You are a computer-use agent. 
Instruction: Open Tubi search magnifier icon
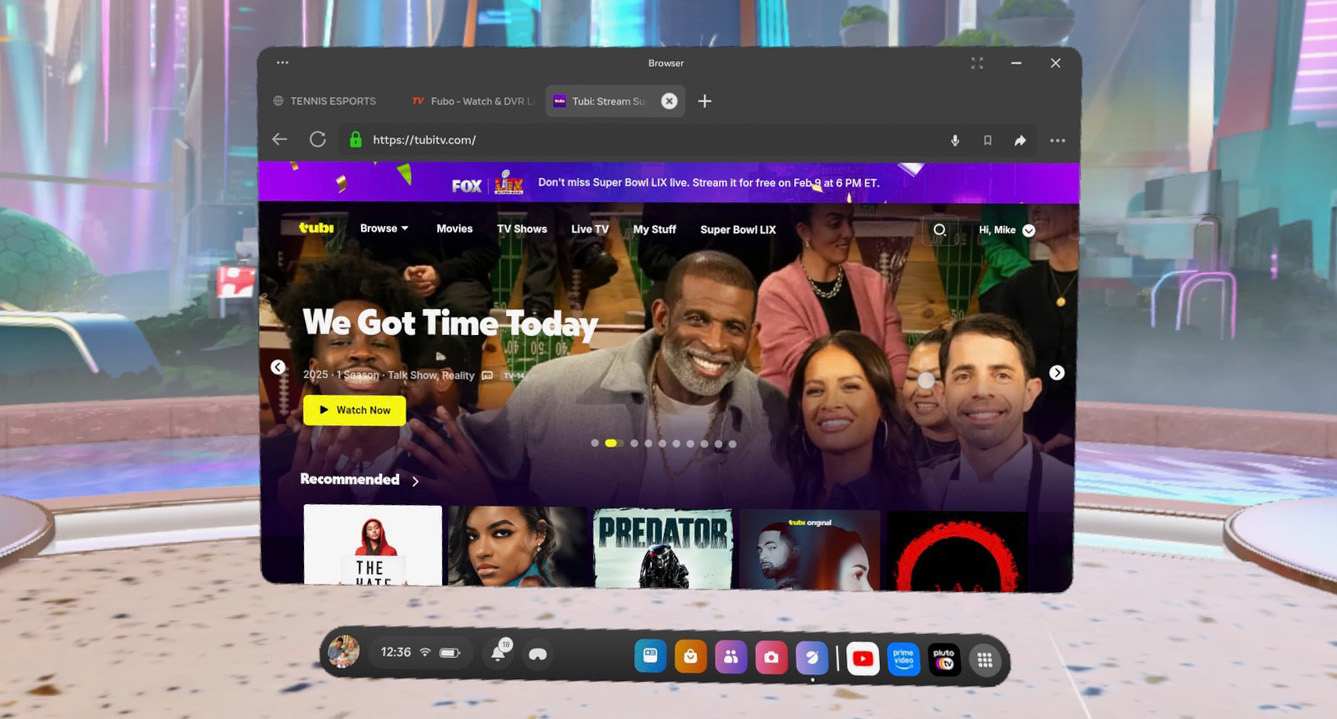[x=939, y=230]
